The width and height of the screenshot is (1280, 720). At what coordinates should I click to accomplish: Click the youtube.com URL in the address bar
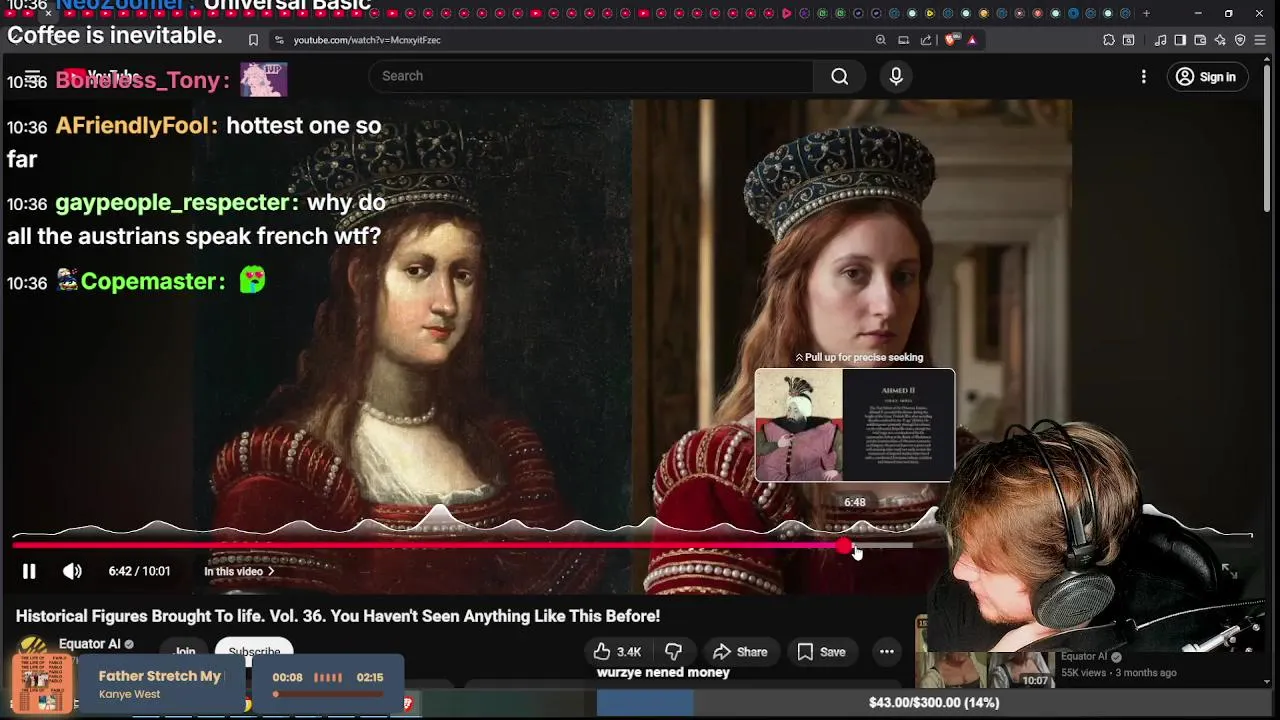coord(367,40)
